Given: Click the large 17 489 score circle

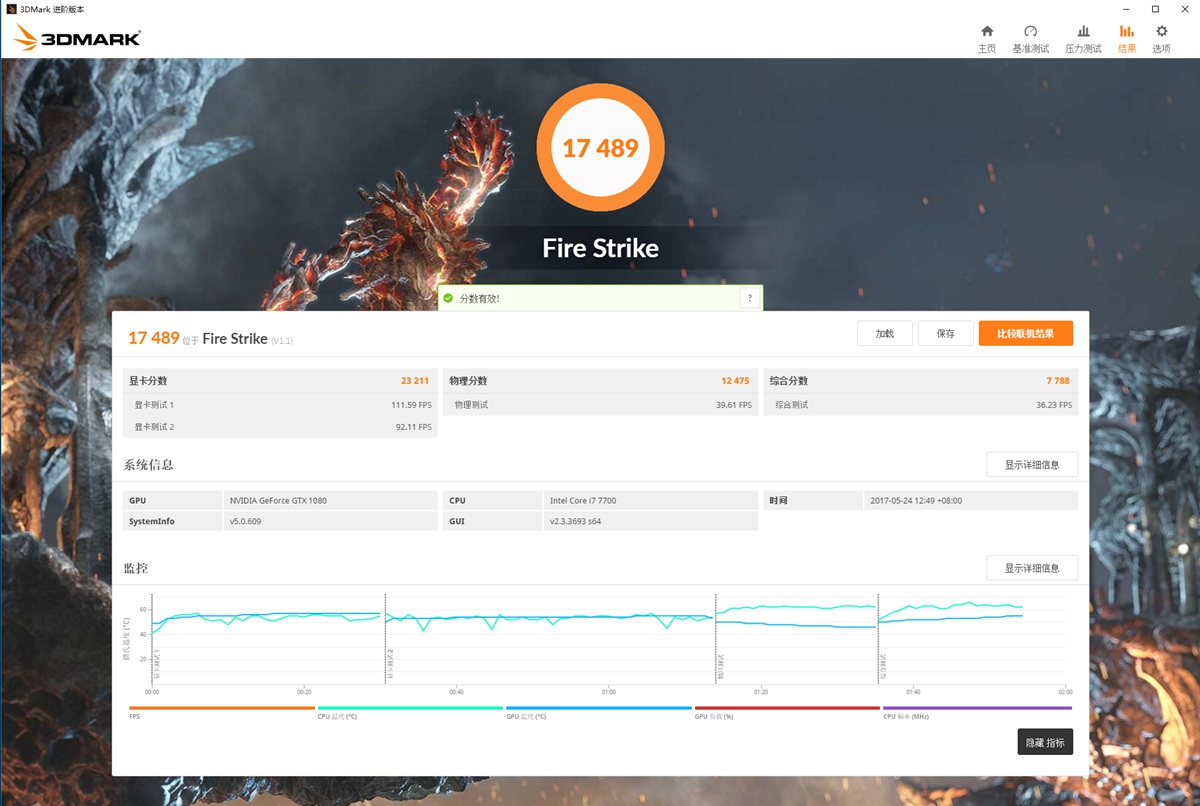Looking at the screenshot, I should 600,148.
